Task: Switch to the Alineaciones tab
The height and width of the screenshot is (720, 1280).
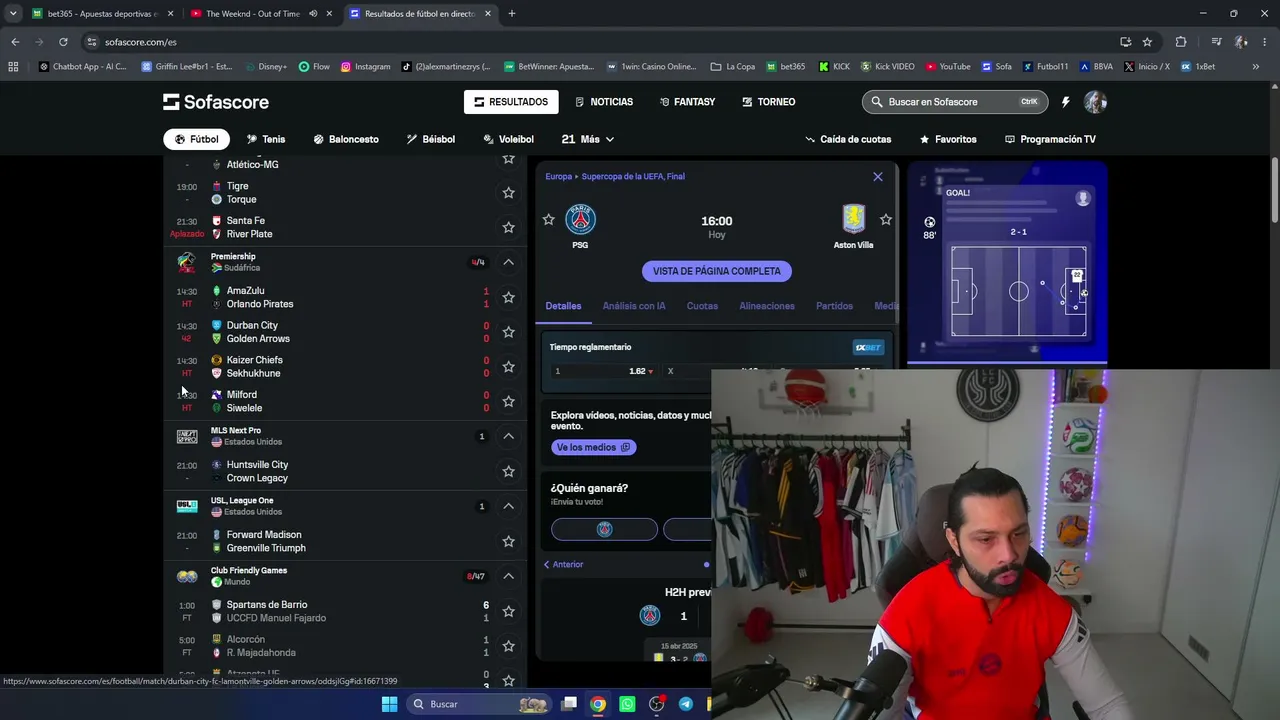Action: [767, 306]
